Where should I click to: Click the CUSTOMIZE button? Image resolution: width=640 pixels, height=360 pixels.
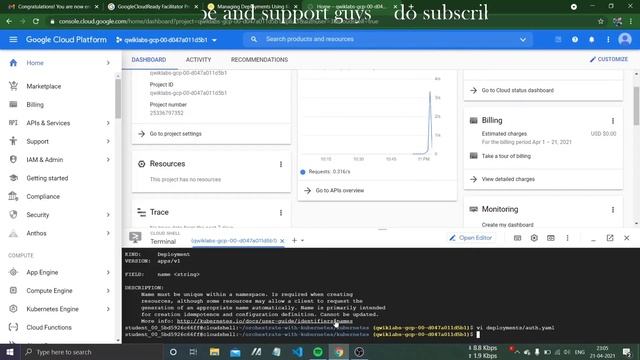(609, 59)
